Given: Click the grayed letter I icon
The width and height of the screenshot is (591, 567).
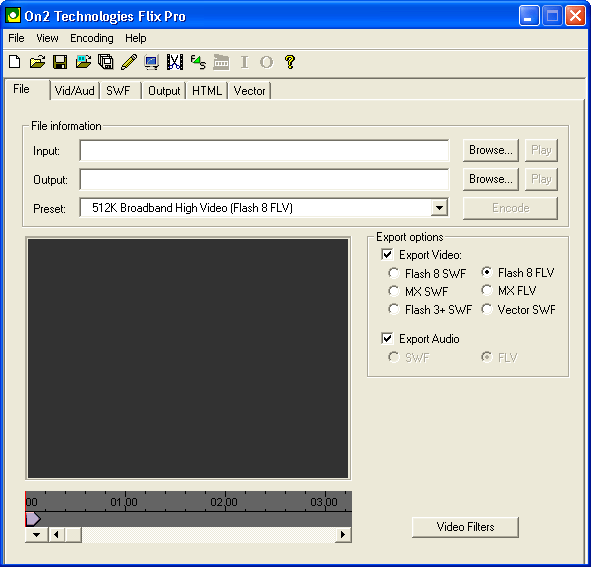Looking at the screenshot, I should (244, 62).
